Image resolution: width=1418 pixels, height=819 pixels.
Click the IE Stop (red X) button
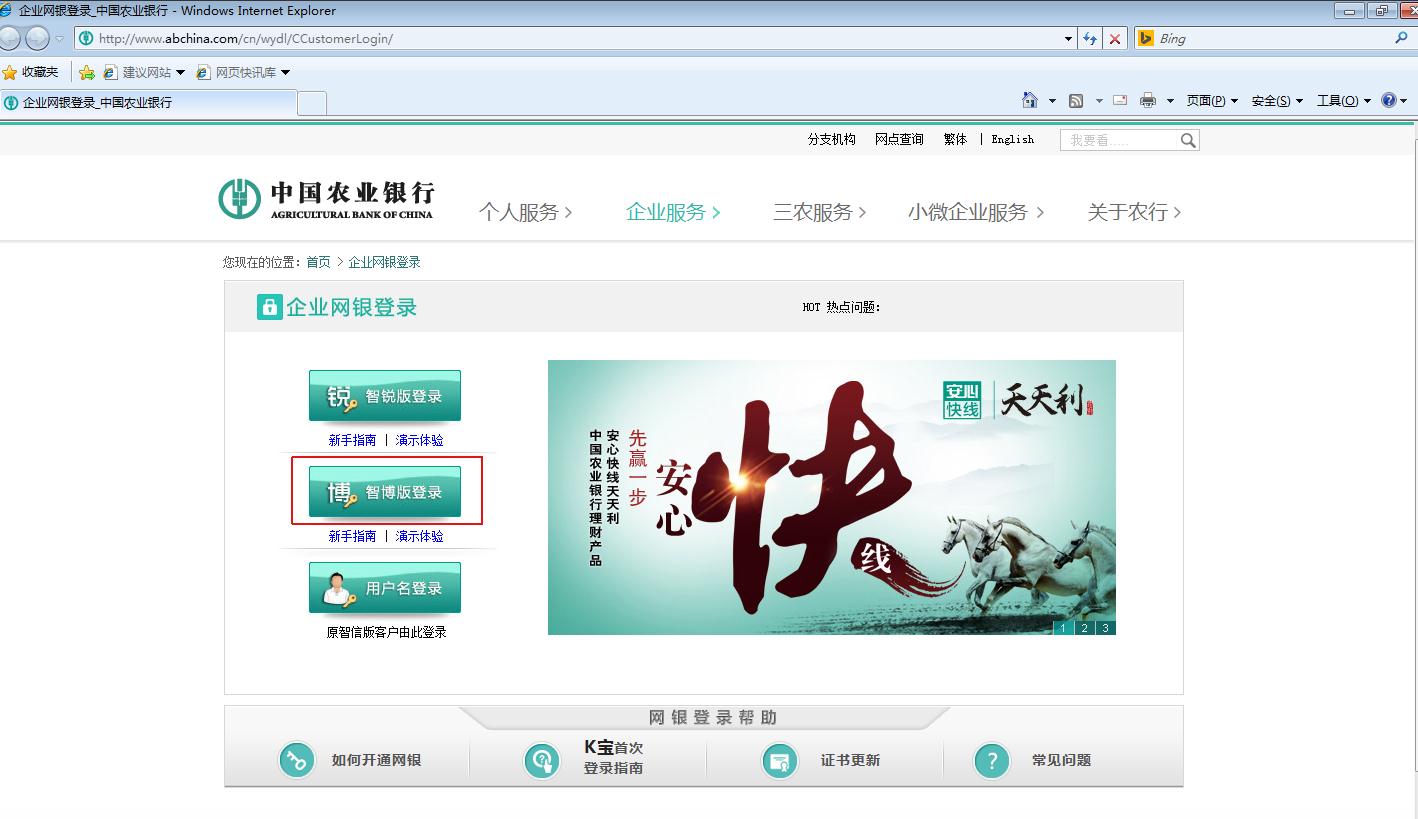pos(1115,39)
